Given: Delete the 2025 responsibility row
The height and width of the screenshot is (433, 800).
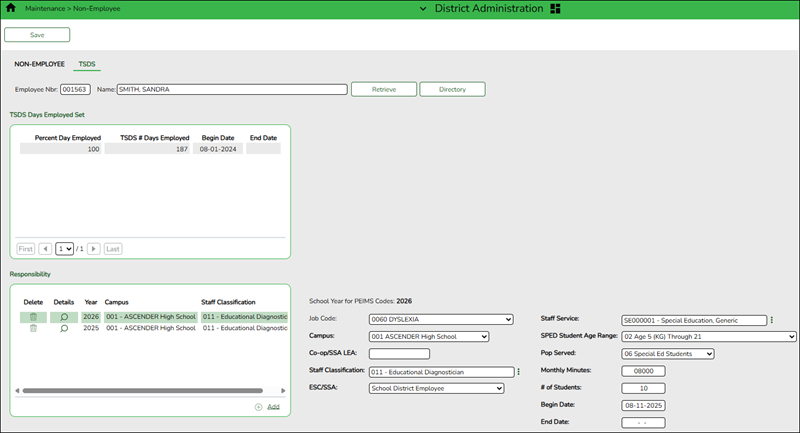Looking at the screenshot, I should pos(33,328).
